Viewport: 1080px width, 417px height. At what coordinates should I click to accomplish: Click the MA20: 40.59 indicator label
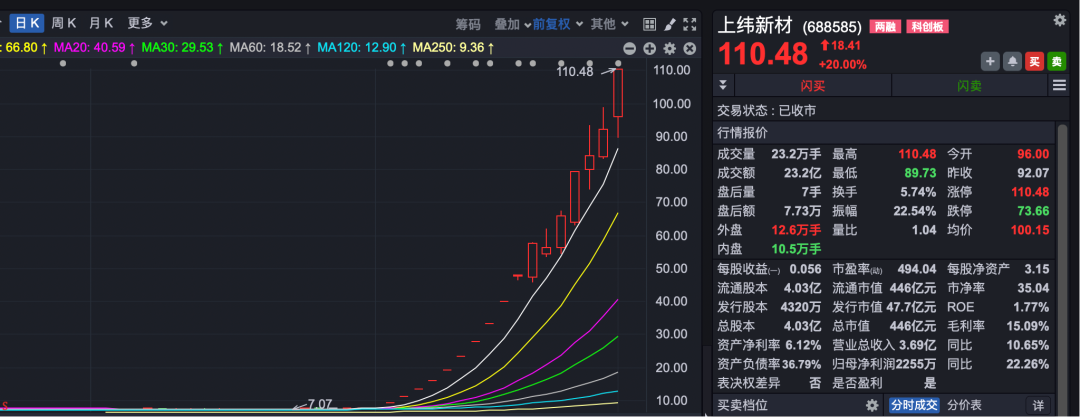click(x=95, y=48)
